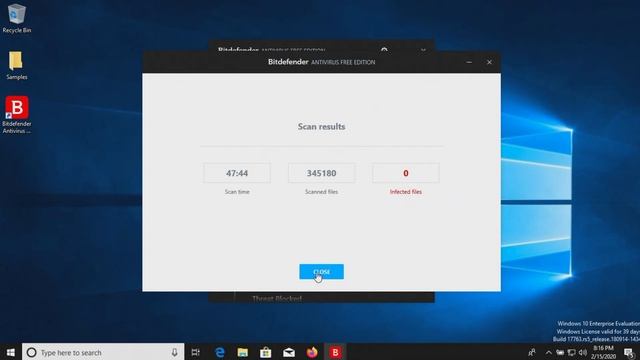Open Task View from the taskbar
The image size is (640, 360).
196,352
